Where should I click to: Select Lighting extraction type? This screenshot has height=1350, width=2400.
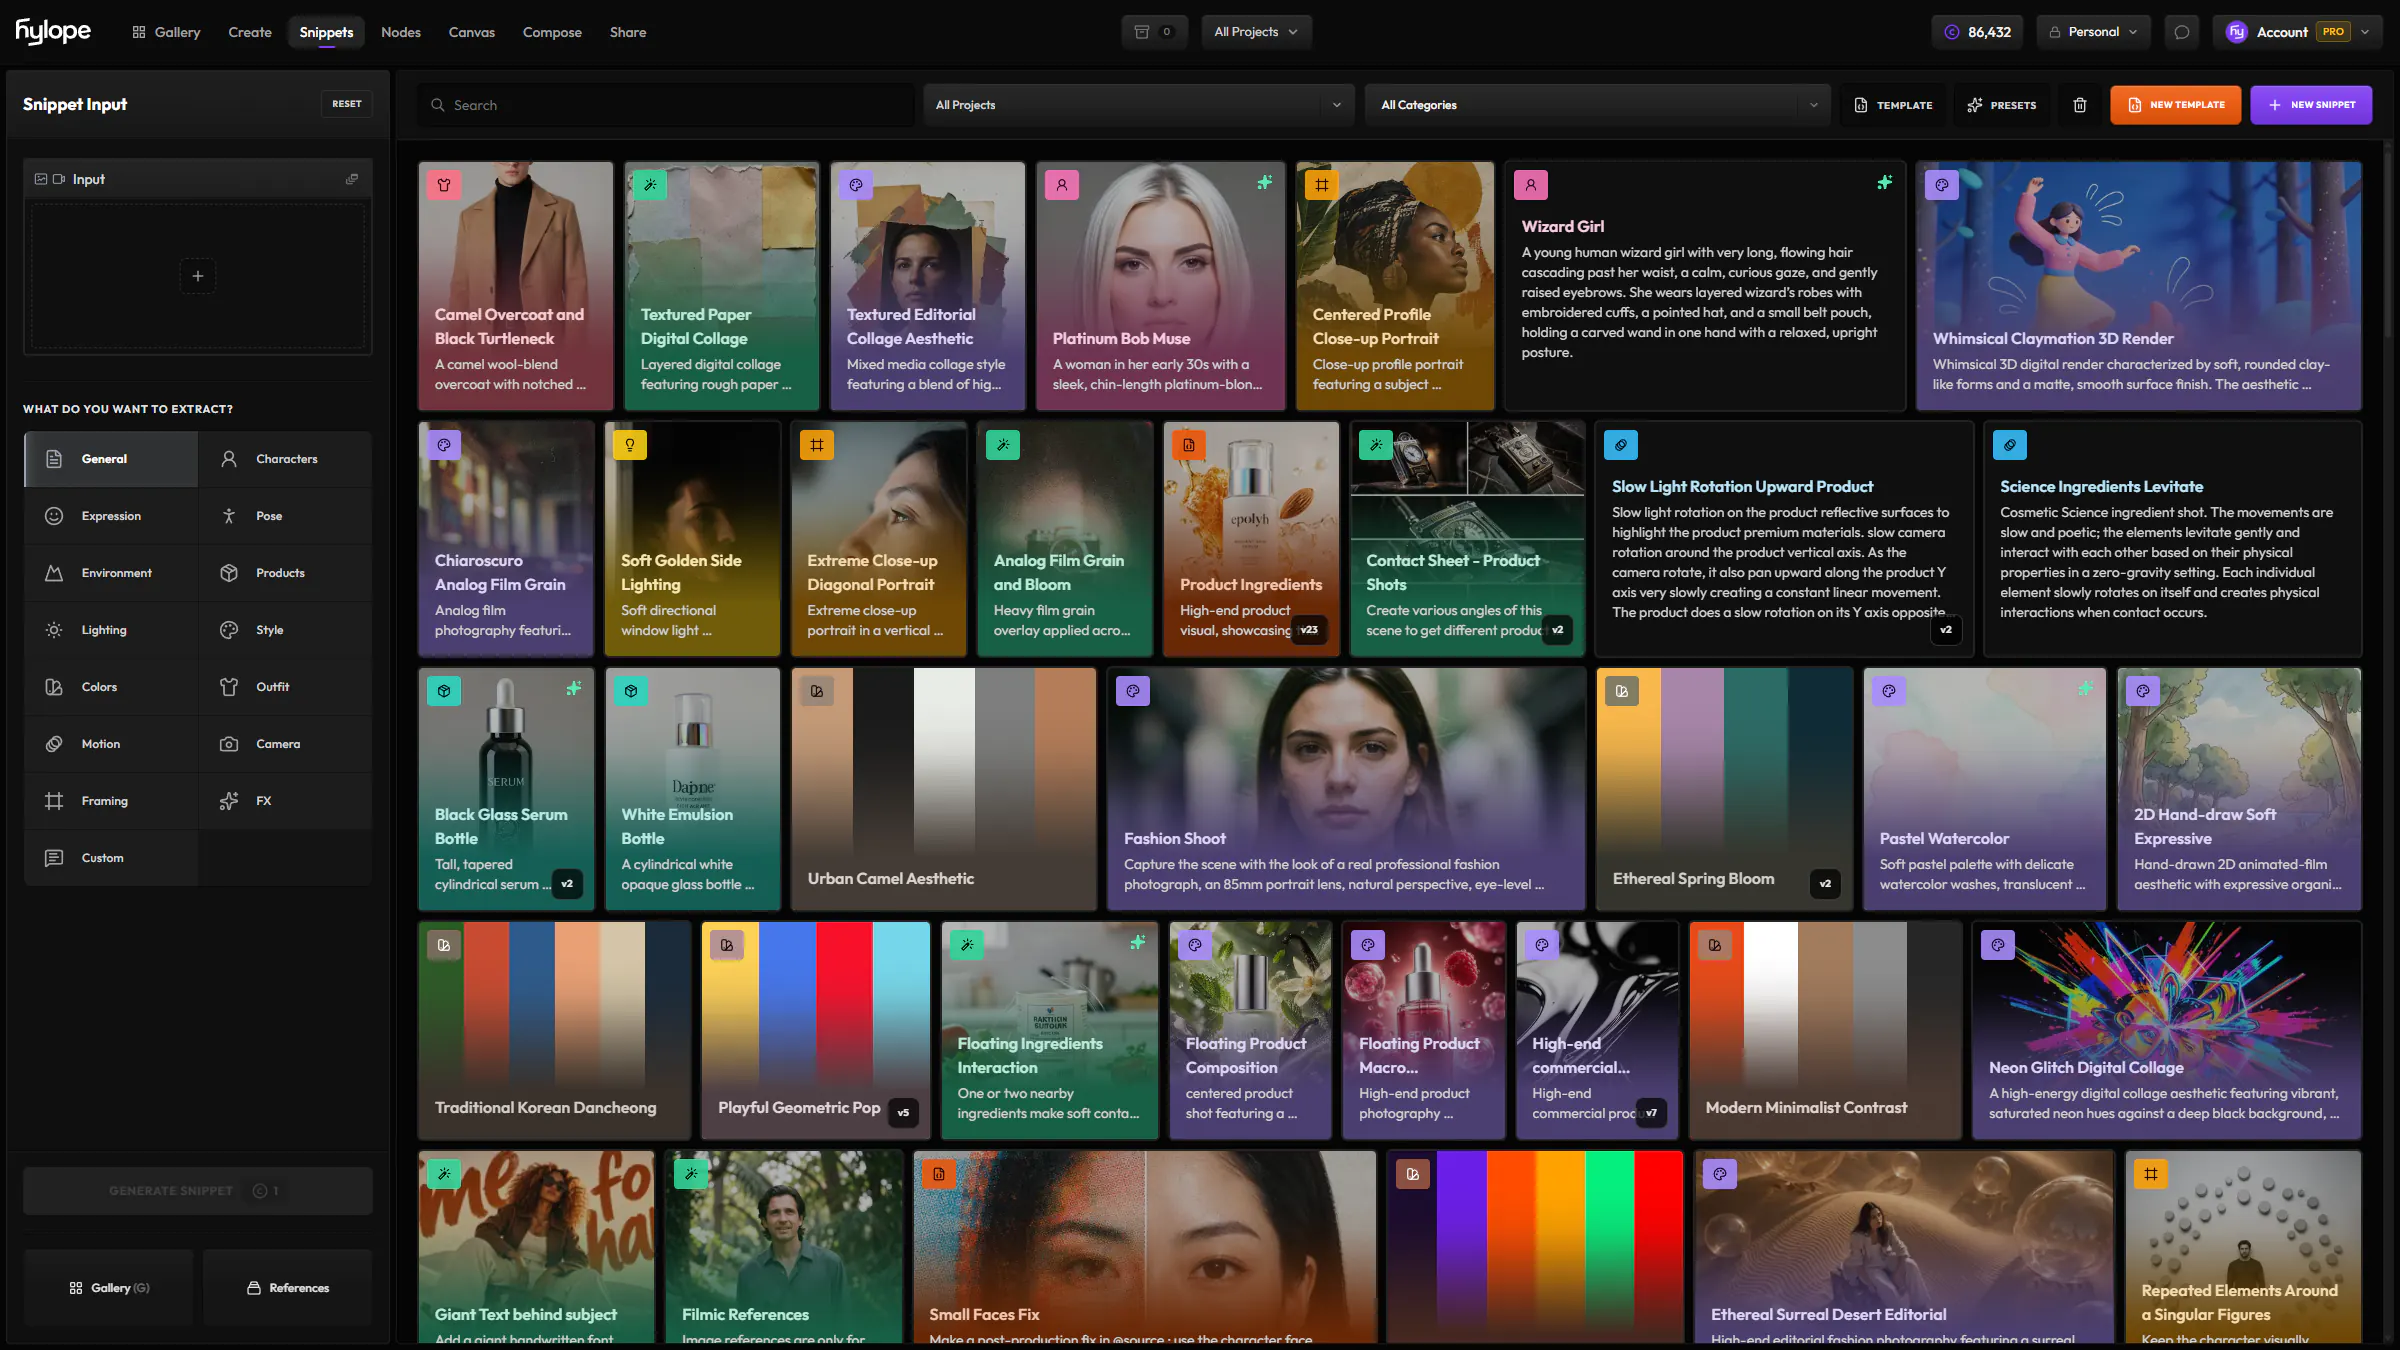click(x=111, y=630)
